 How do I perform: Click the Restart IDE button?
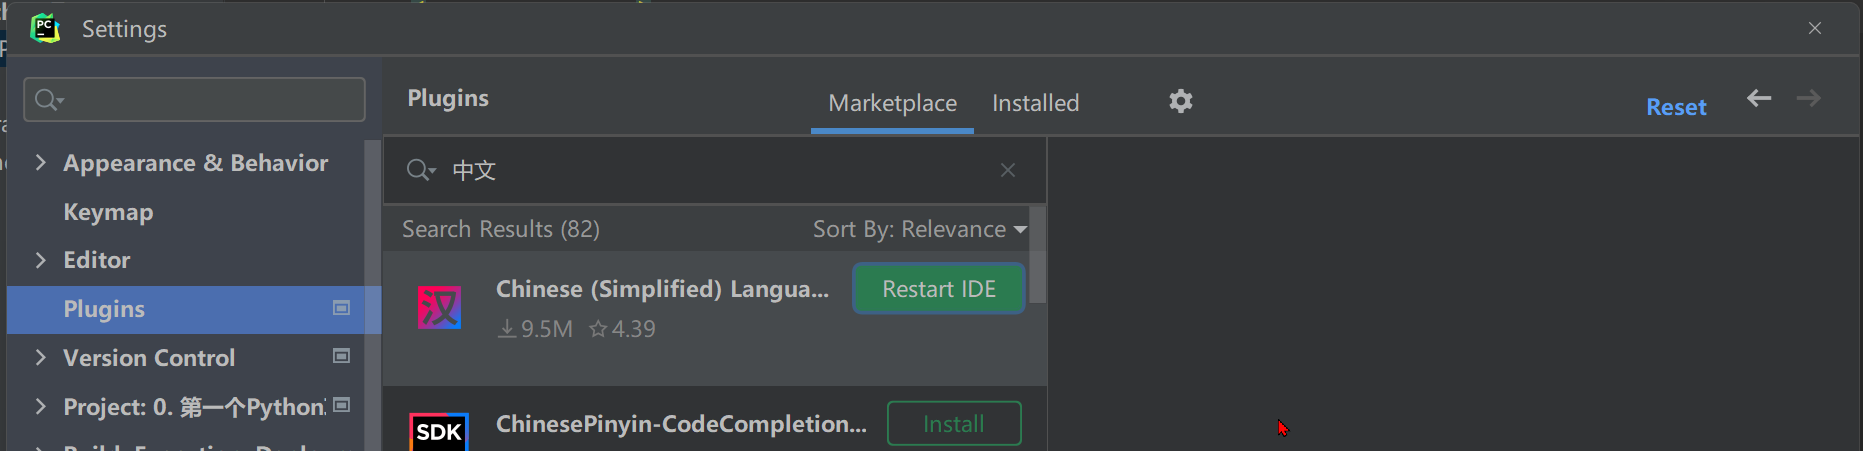pyautogui.click(x=939, y=289)
